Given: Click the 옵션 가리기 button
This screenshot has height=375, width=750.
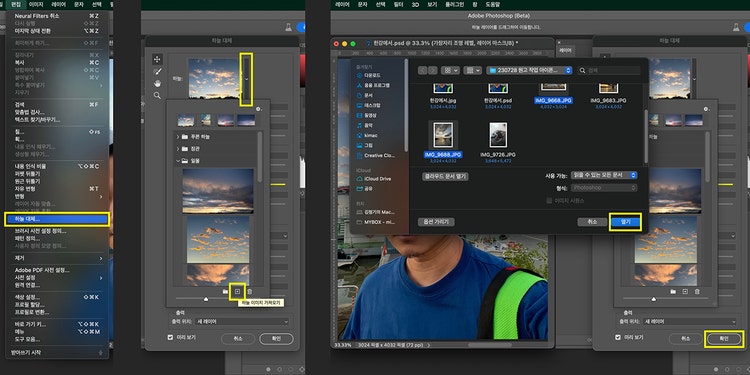Looking at the screenshot, I should click(436, 222).
